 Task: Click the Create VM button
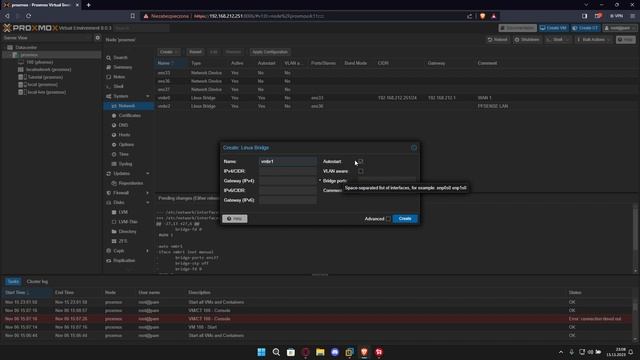click(x=553, y=28)
